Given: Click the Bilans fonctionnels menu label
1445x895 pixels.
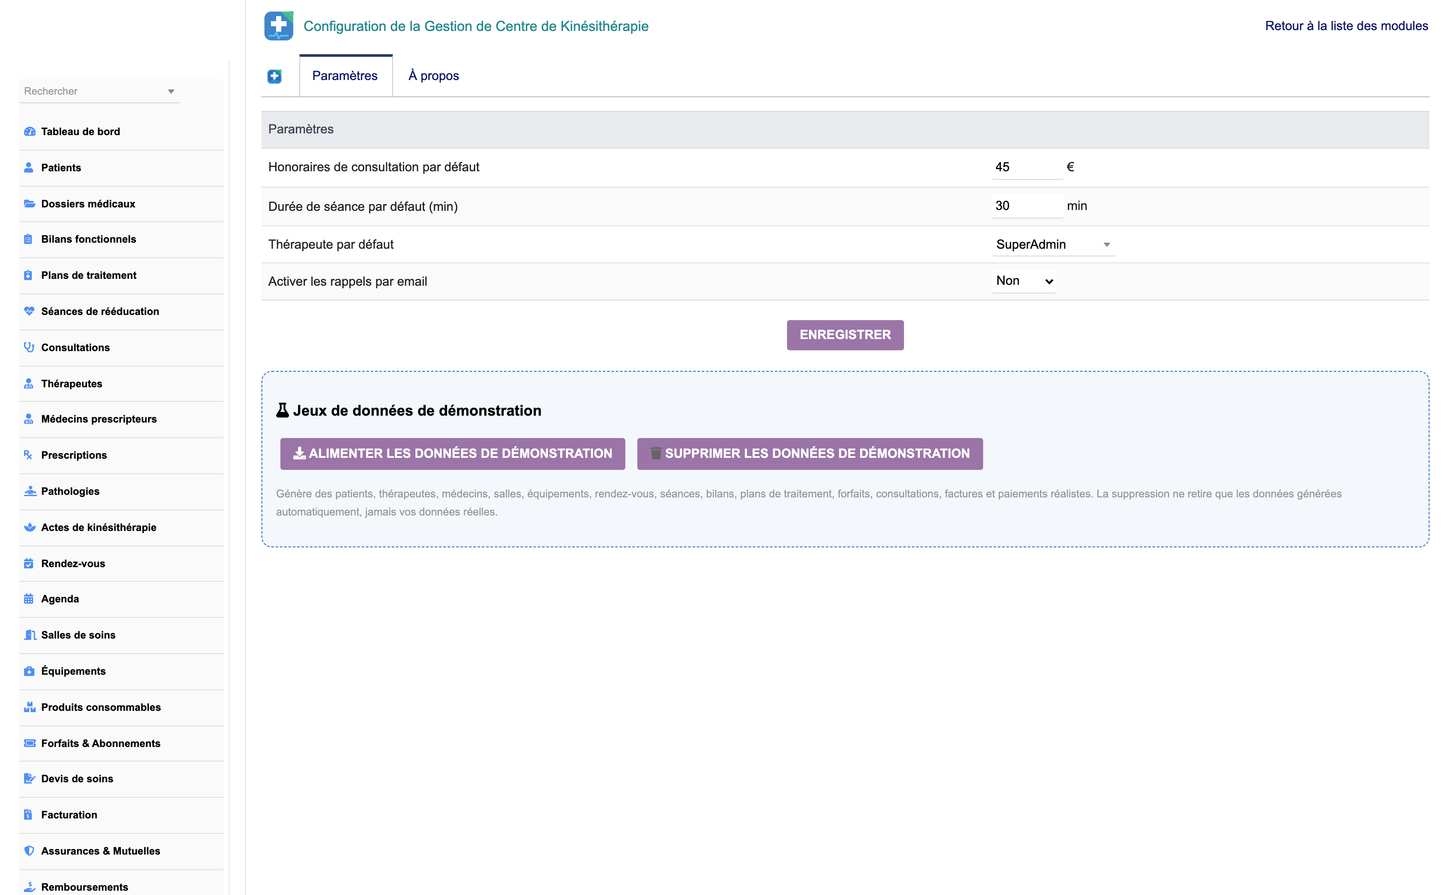Looking at the screenshot, I should point(88,240).
